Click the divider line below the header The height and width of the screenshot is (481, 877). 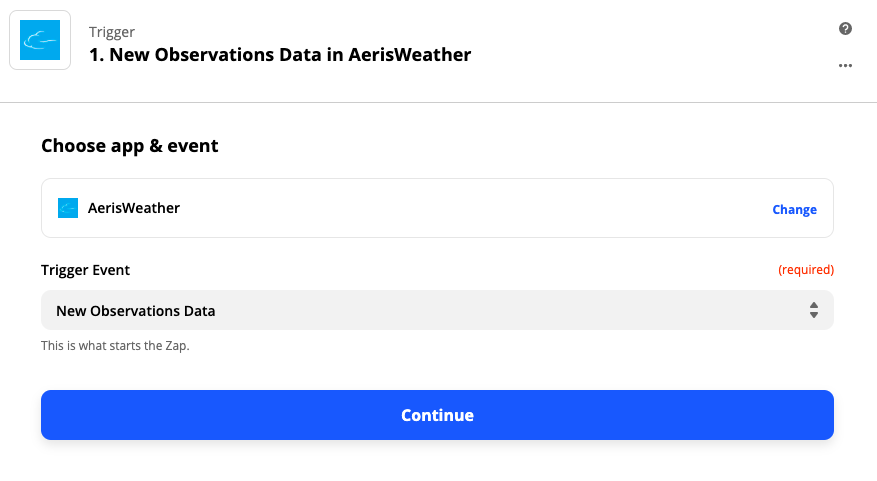click(x=438, y=102)
